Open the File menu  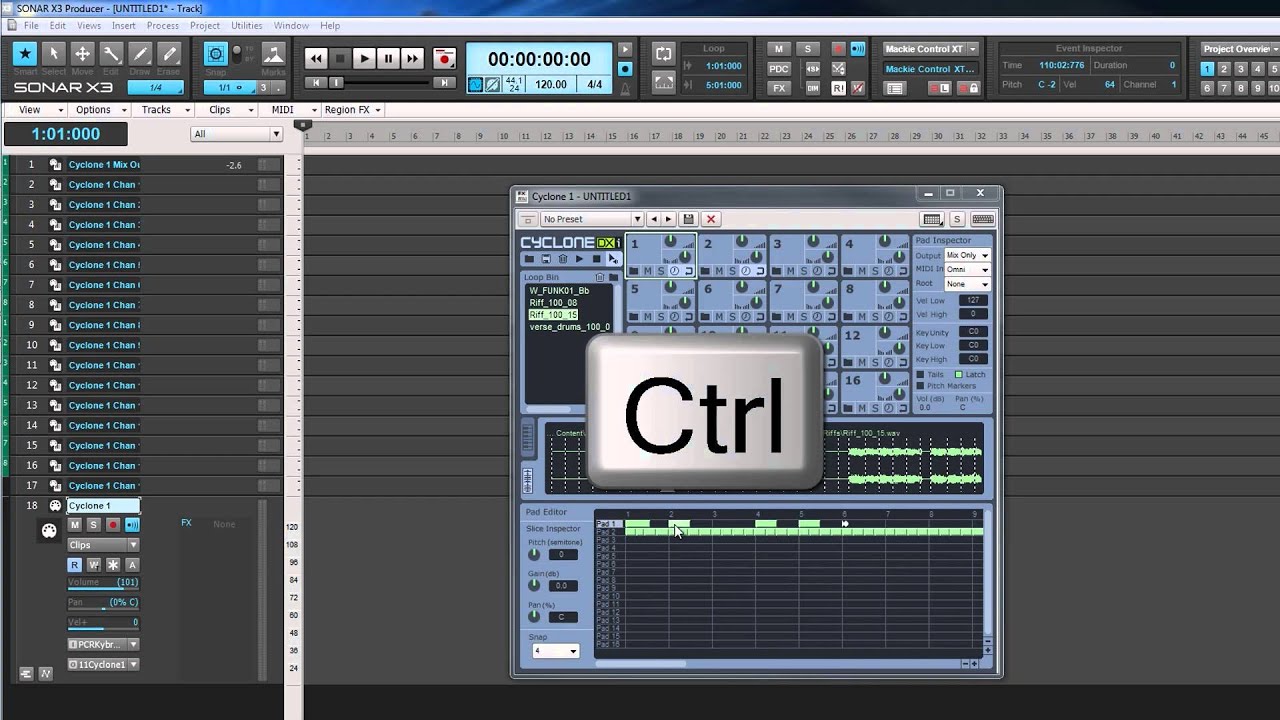(31, 25)
